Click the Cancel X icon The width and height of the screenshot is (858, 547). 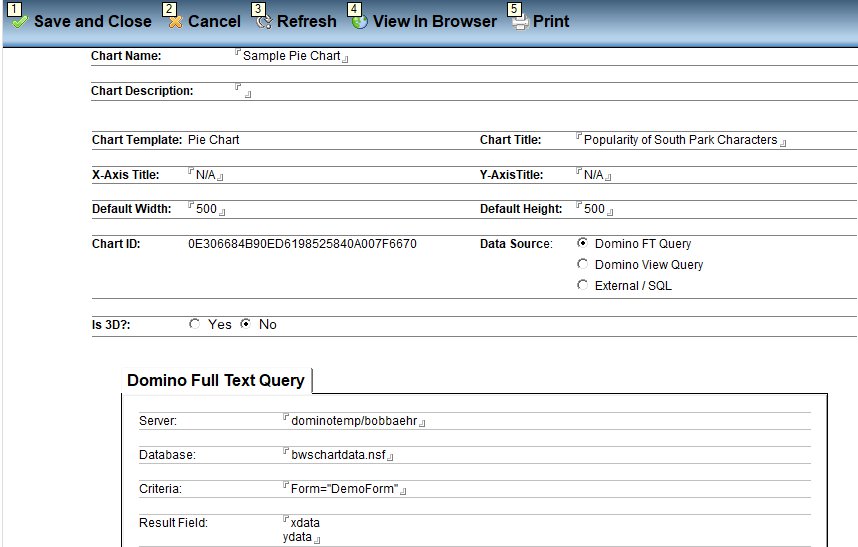[x=175, y=22]
